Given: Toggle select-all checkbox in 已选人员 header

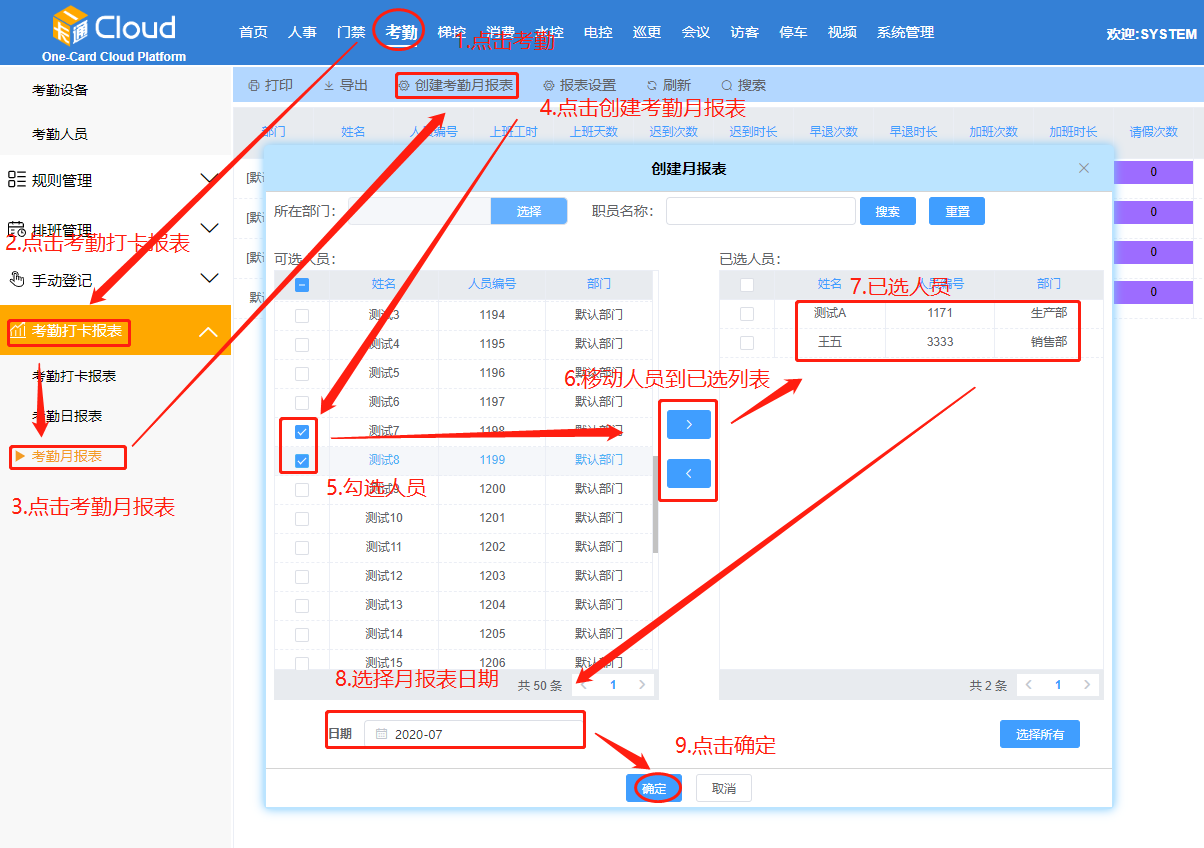Looking at the screenshot, I should 747,285.
